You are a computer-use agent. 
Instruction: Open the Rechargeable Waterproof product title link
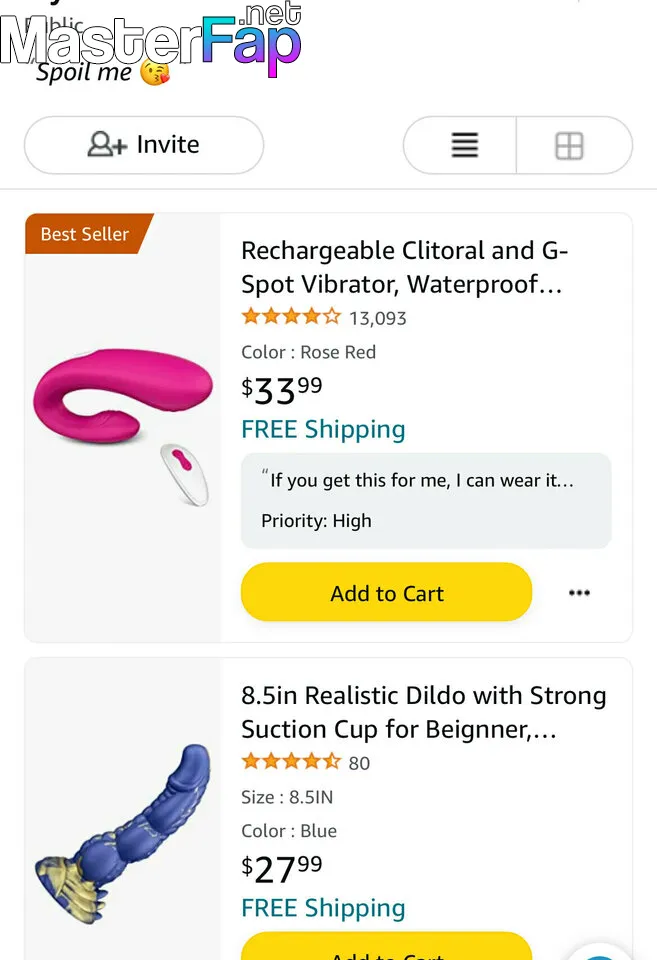[404, 267]
